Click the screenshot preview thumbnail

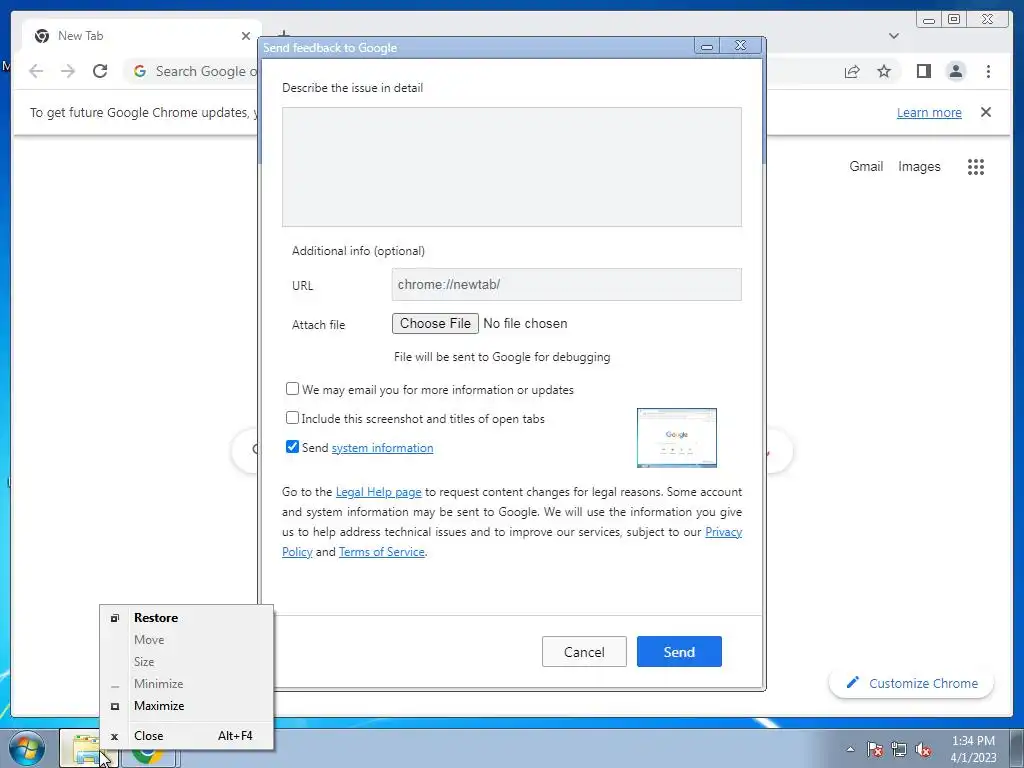coord(677,438)
